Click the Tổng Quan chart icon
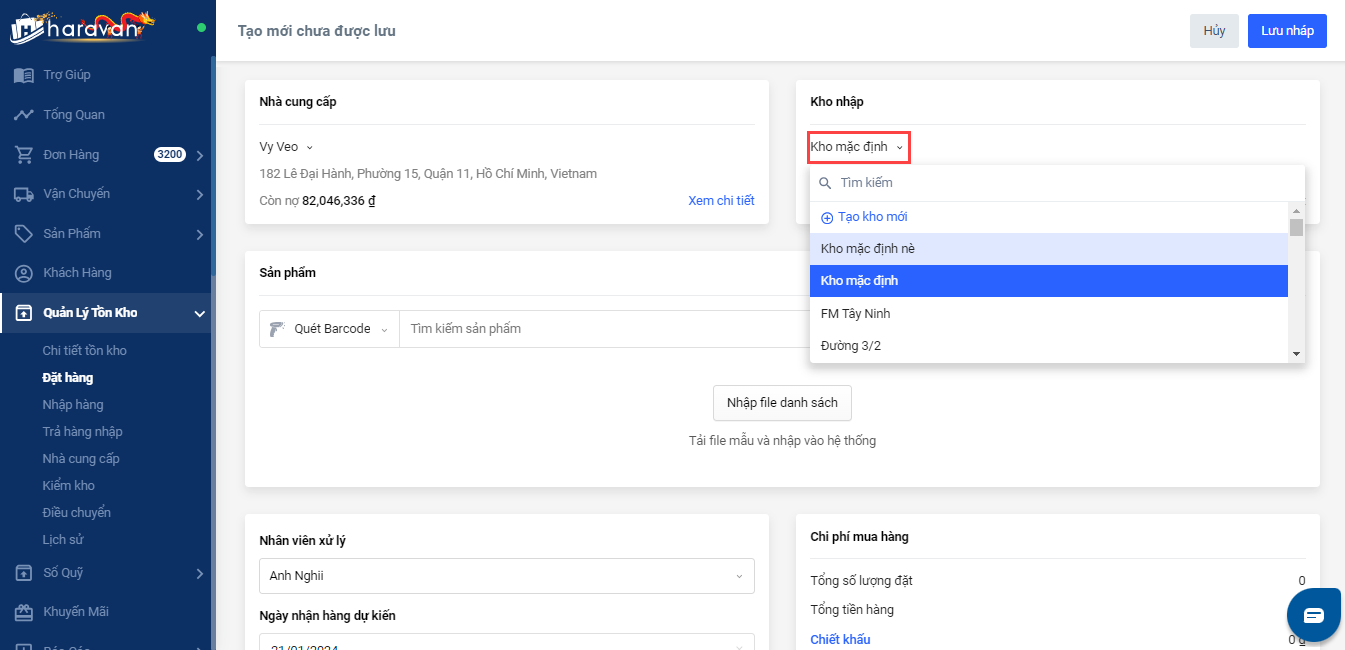This screenshot has width=1345, height=650. [24, 115]
